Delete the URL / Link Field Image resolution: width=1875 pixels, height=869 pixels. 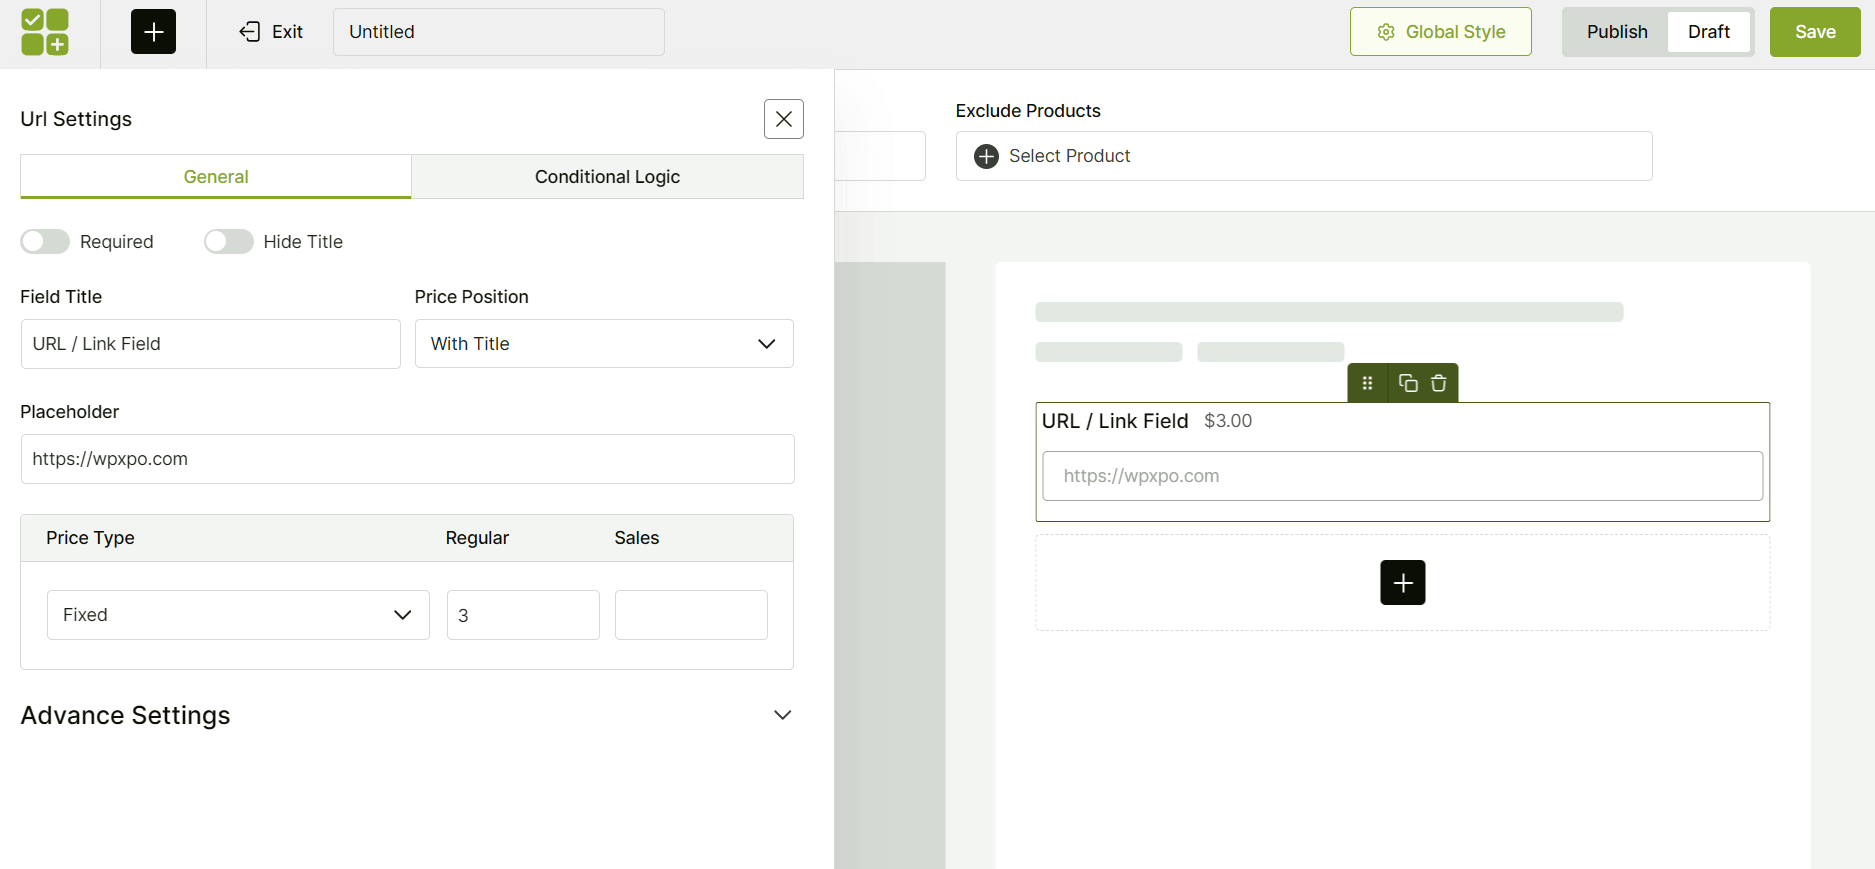[1439, 383]
